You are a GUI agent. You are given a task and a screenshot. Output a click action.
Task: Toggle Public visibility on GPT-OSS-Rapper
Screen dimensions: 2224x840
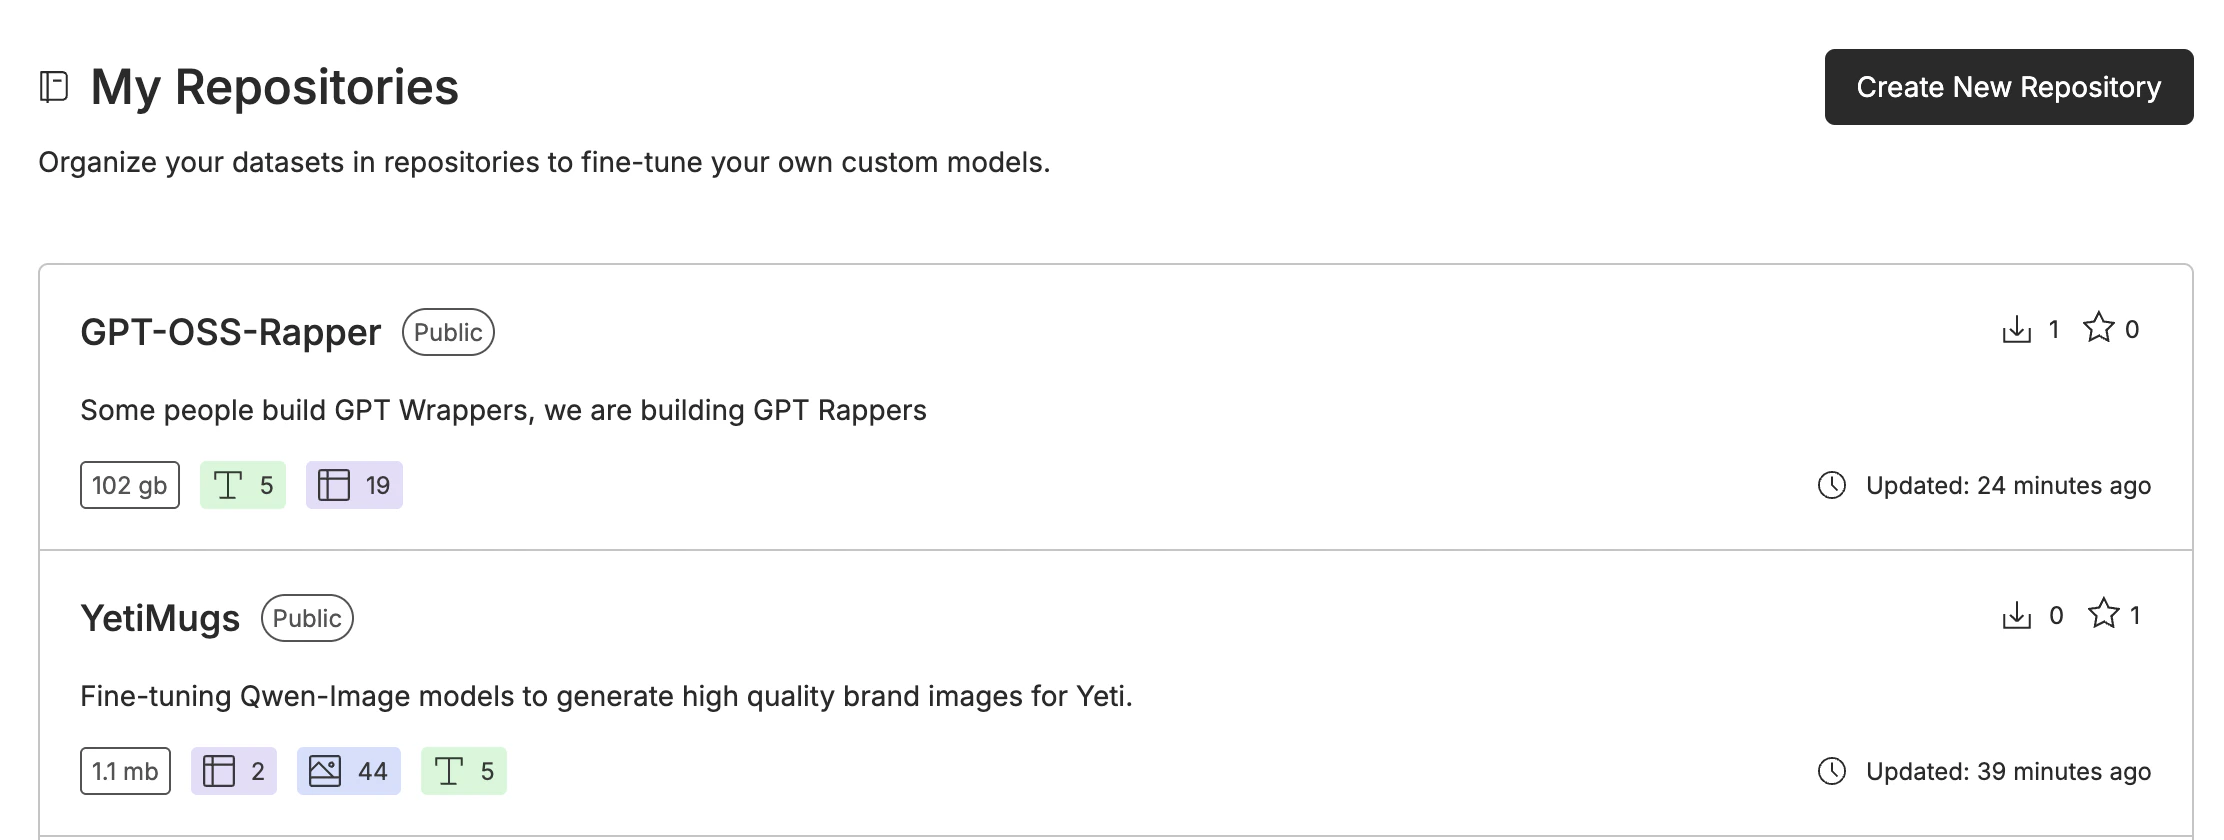pyautogui.click(x=449, y=332)
